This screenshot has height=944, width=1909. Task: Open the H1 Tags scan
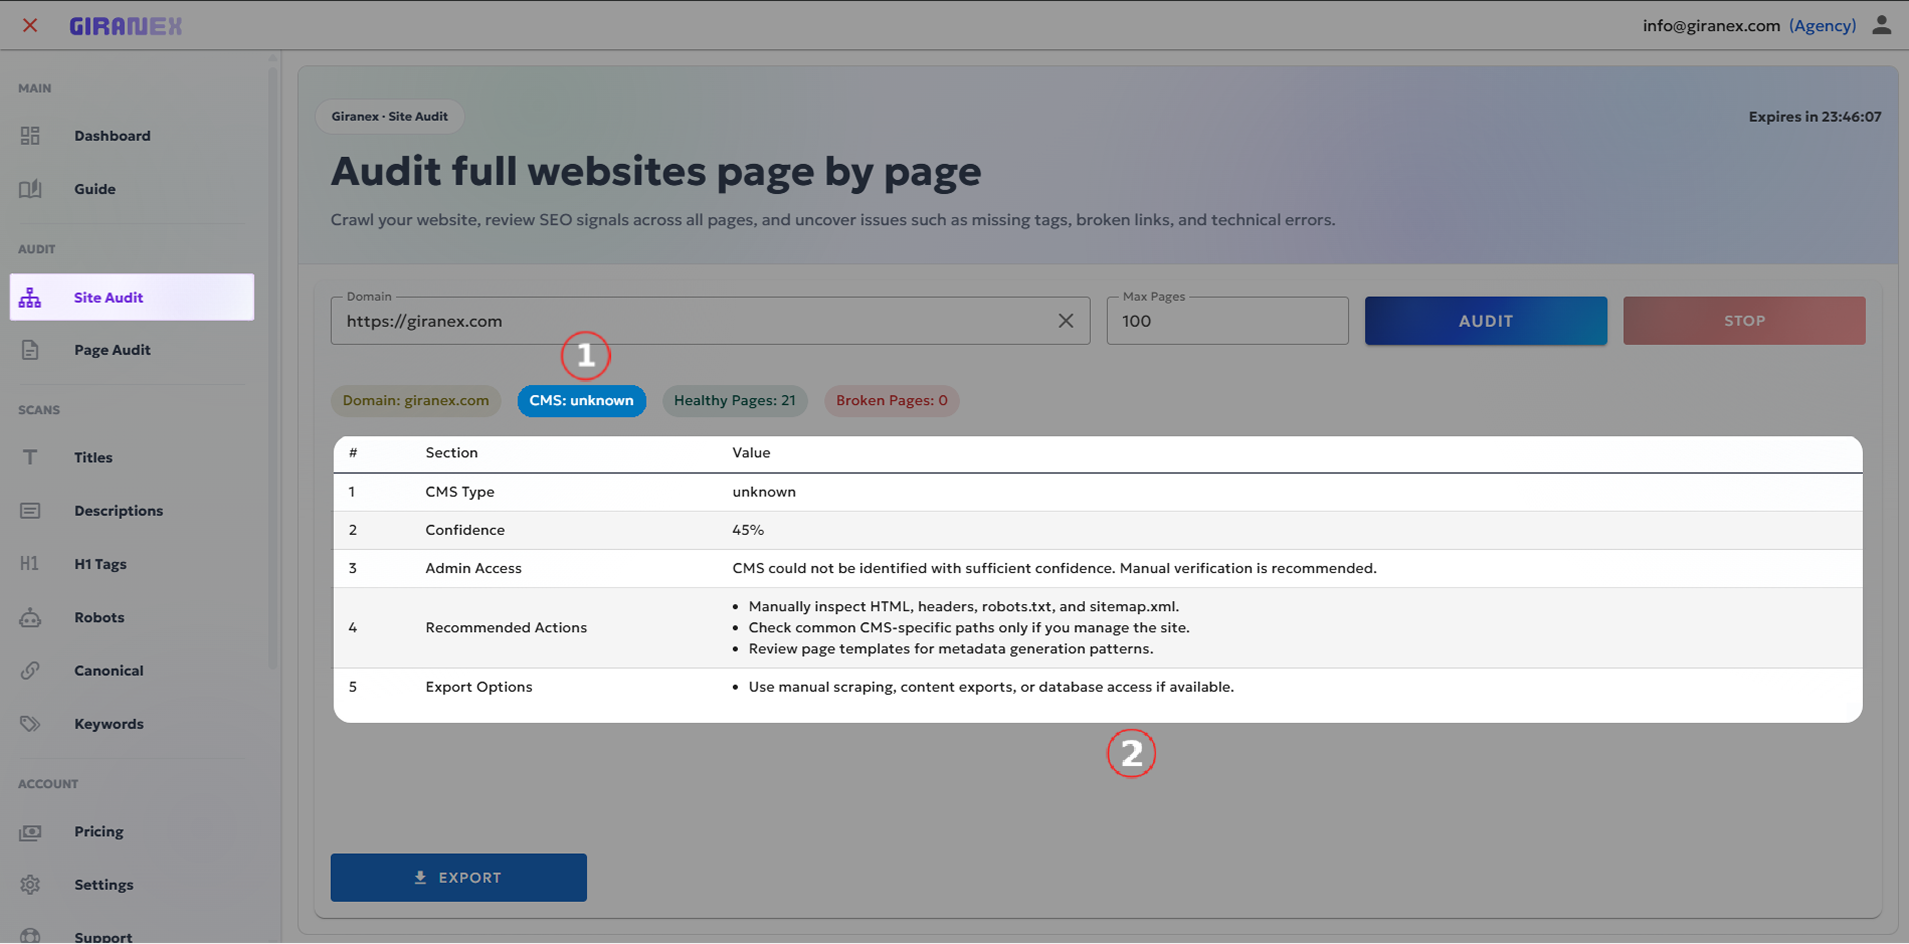click(x=132, y=564)
